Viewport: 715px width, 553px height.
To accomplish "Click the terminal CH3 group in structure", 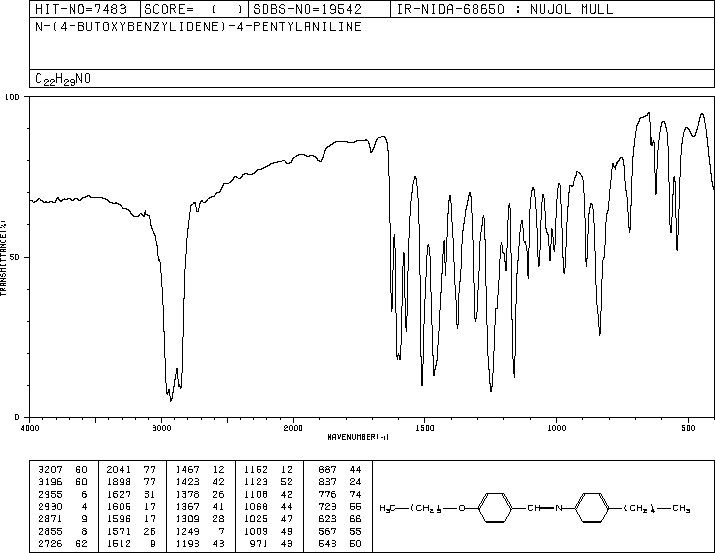I will click(681, 508).
